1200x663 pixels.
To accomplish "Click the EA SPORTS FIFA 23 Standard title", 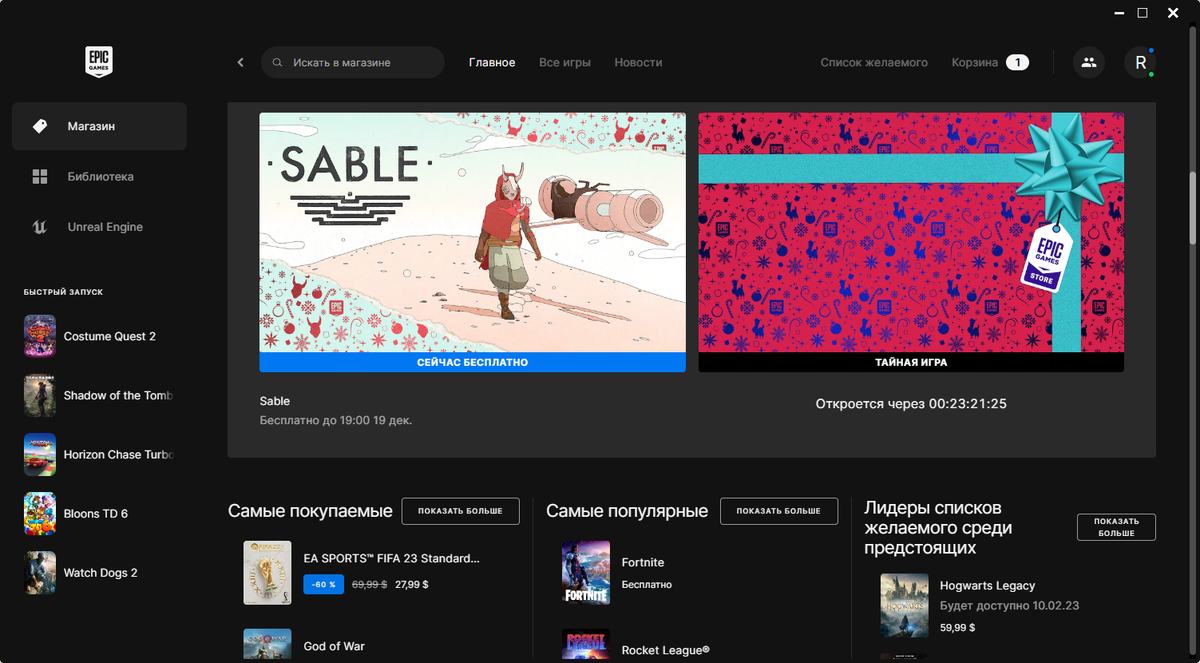I will pyautogui.click(x=392, y=559).
